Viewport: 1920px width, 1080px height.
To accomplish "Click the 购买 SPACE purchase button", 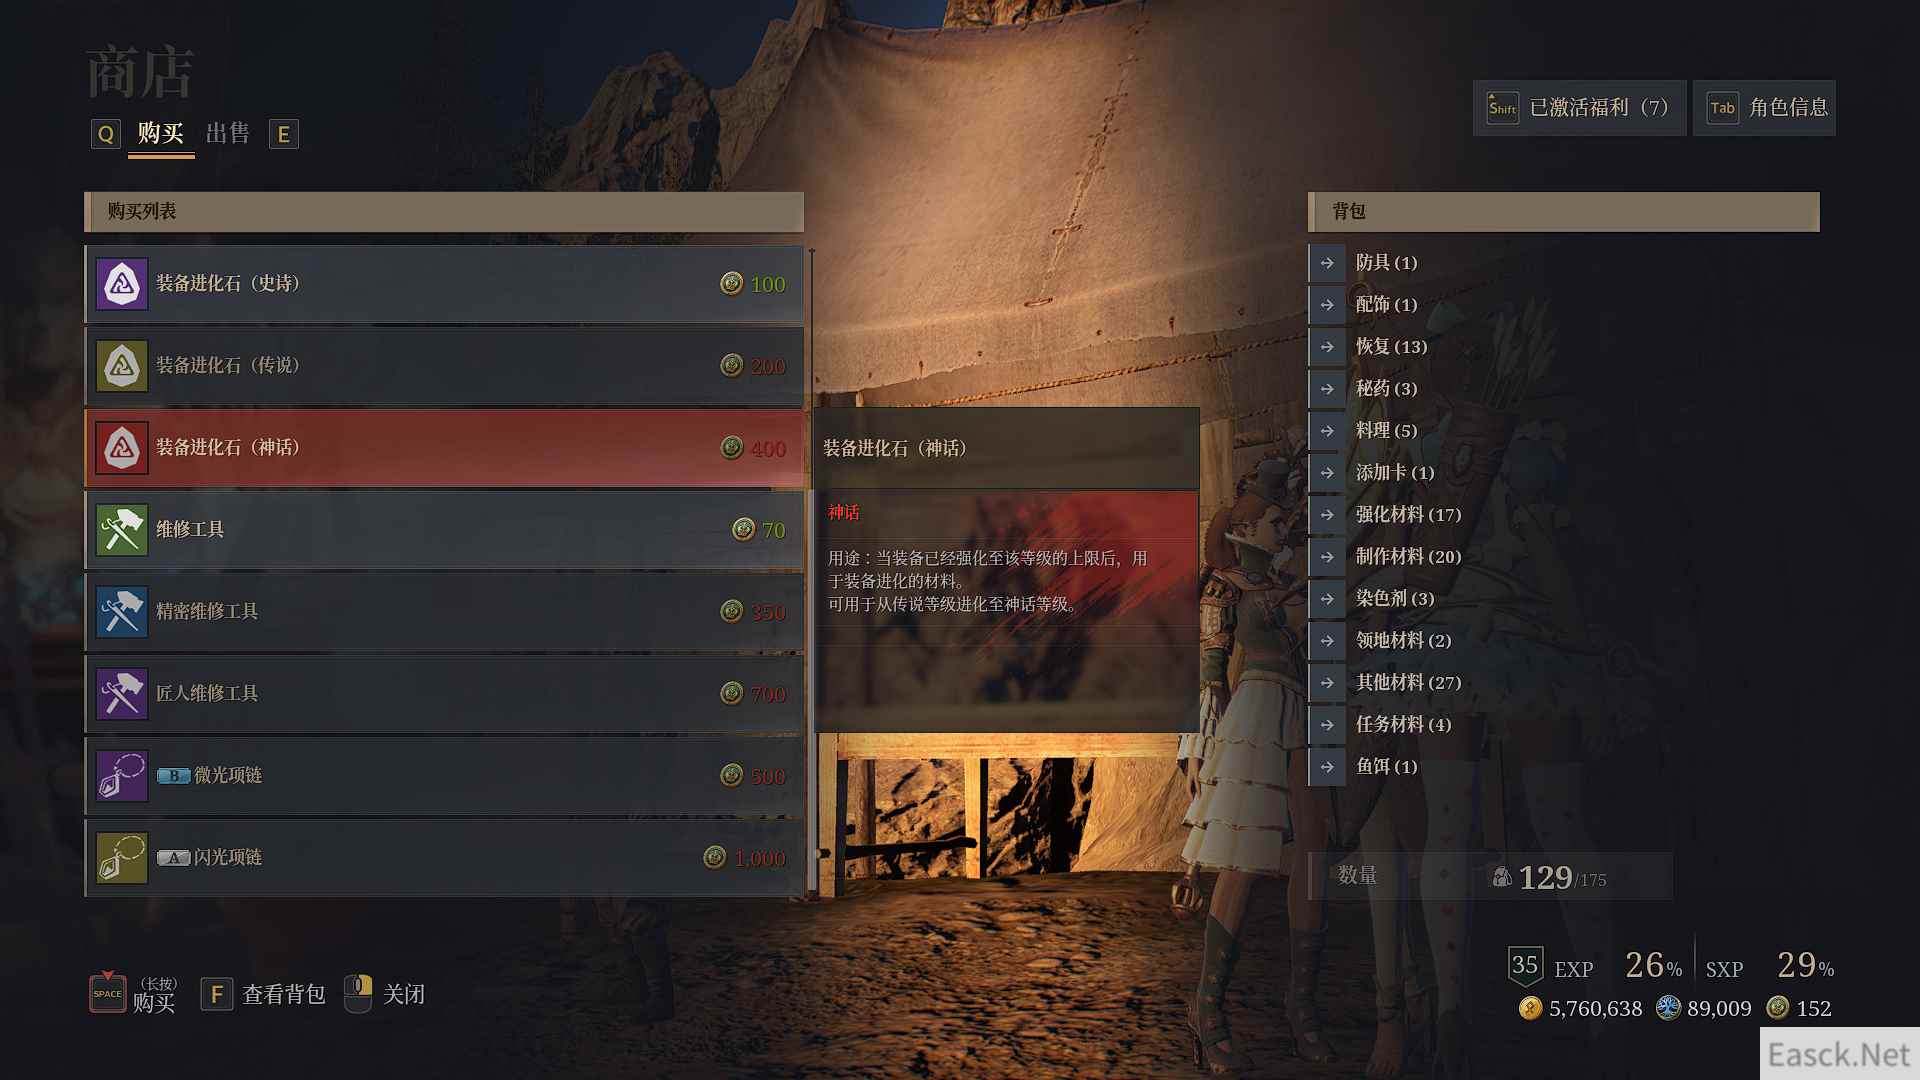I will click(133, 993).
